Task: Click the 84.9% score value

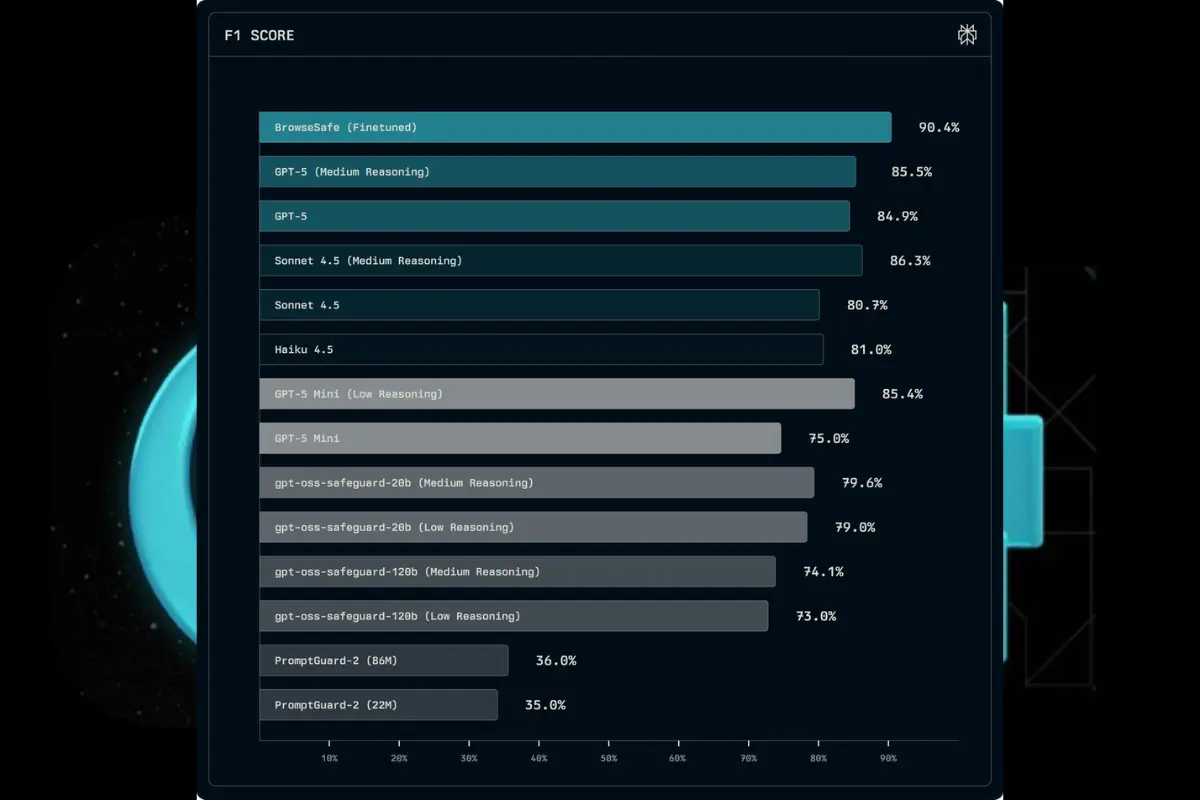Action: pyautogui.click(x=897, y=216)
